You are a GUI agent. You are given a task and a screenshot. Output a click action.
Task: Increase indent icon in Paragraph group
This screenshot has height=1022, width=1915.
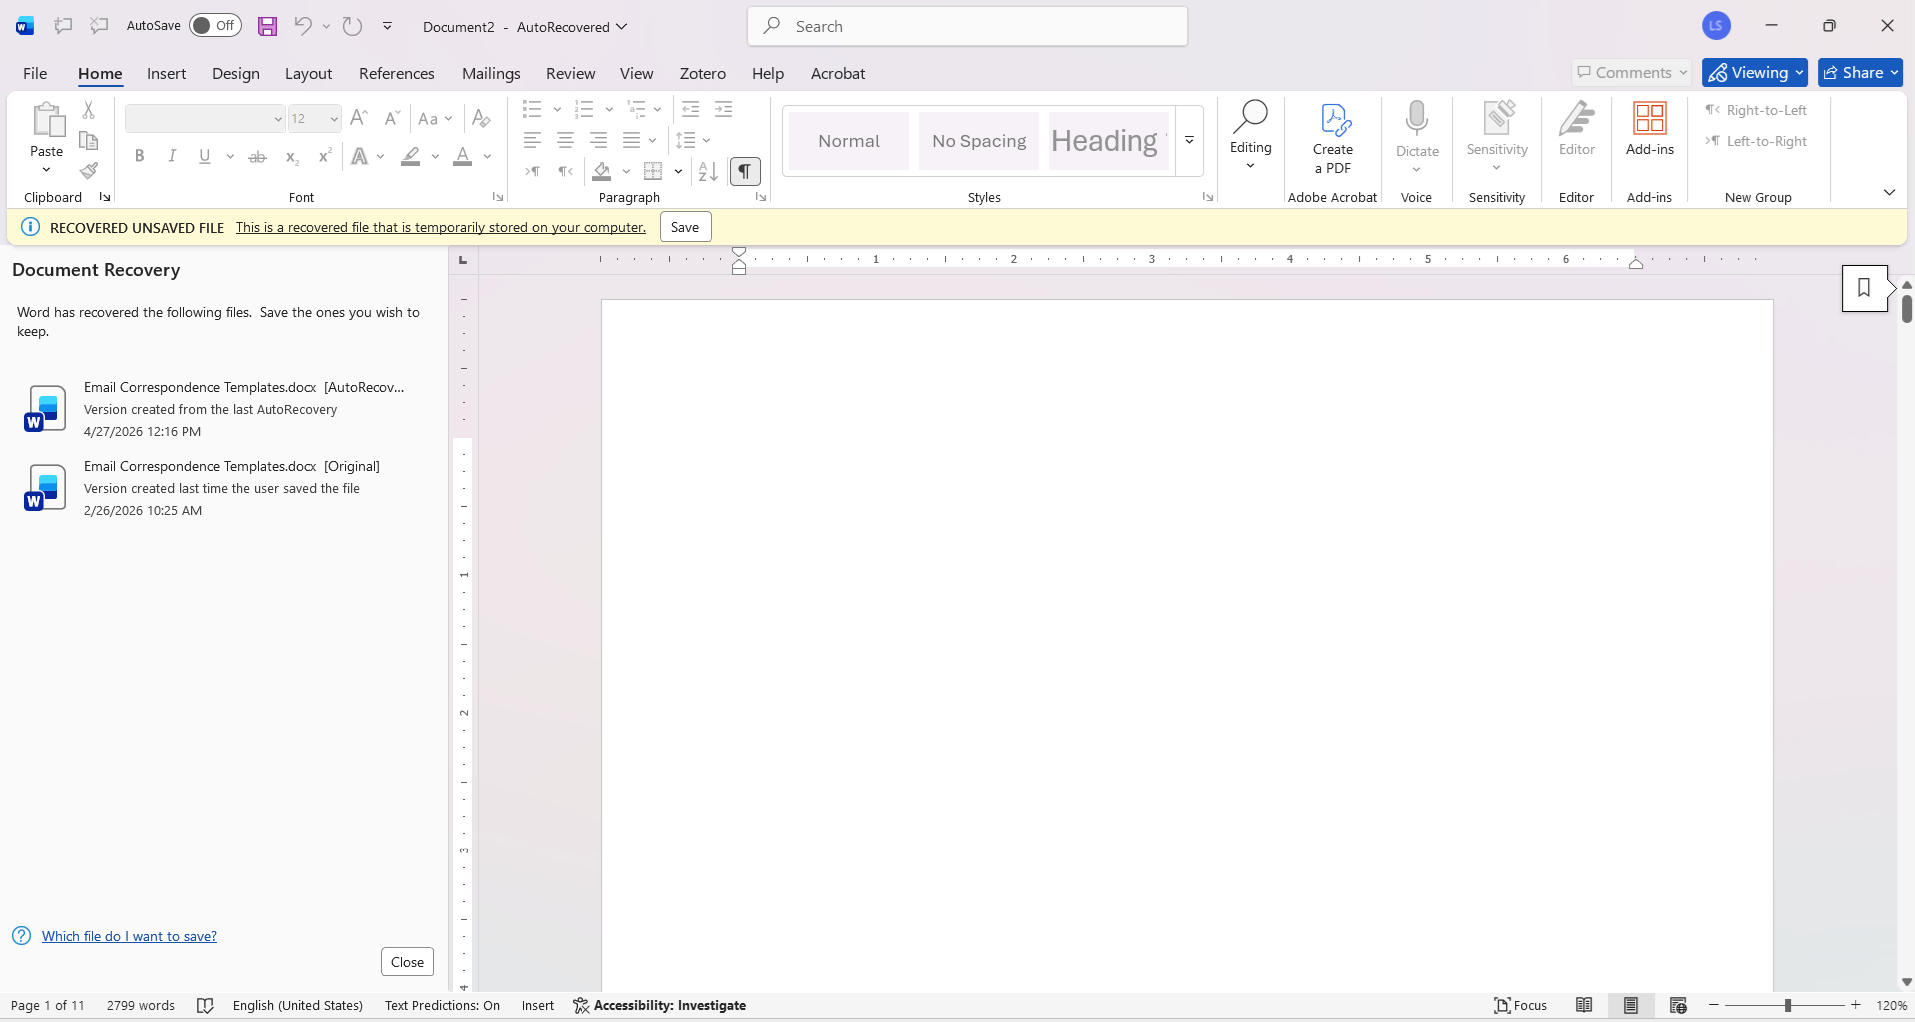click(x=723, y=109)
